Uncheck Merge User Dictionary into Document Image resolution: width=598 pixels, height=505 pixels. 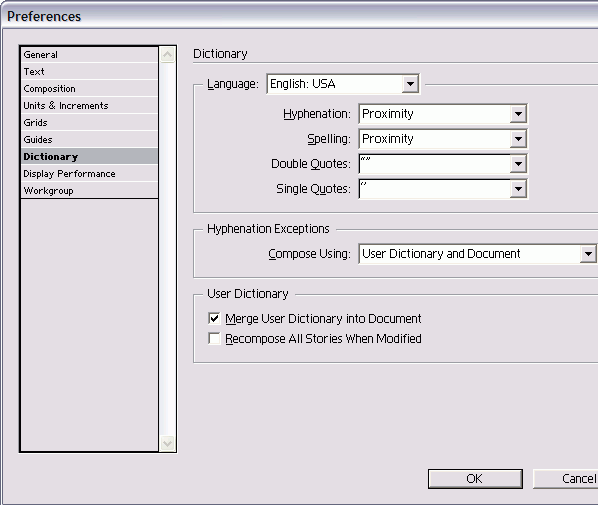tap(214, 318)
